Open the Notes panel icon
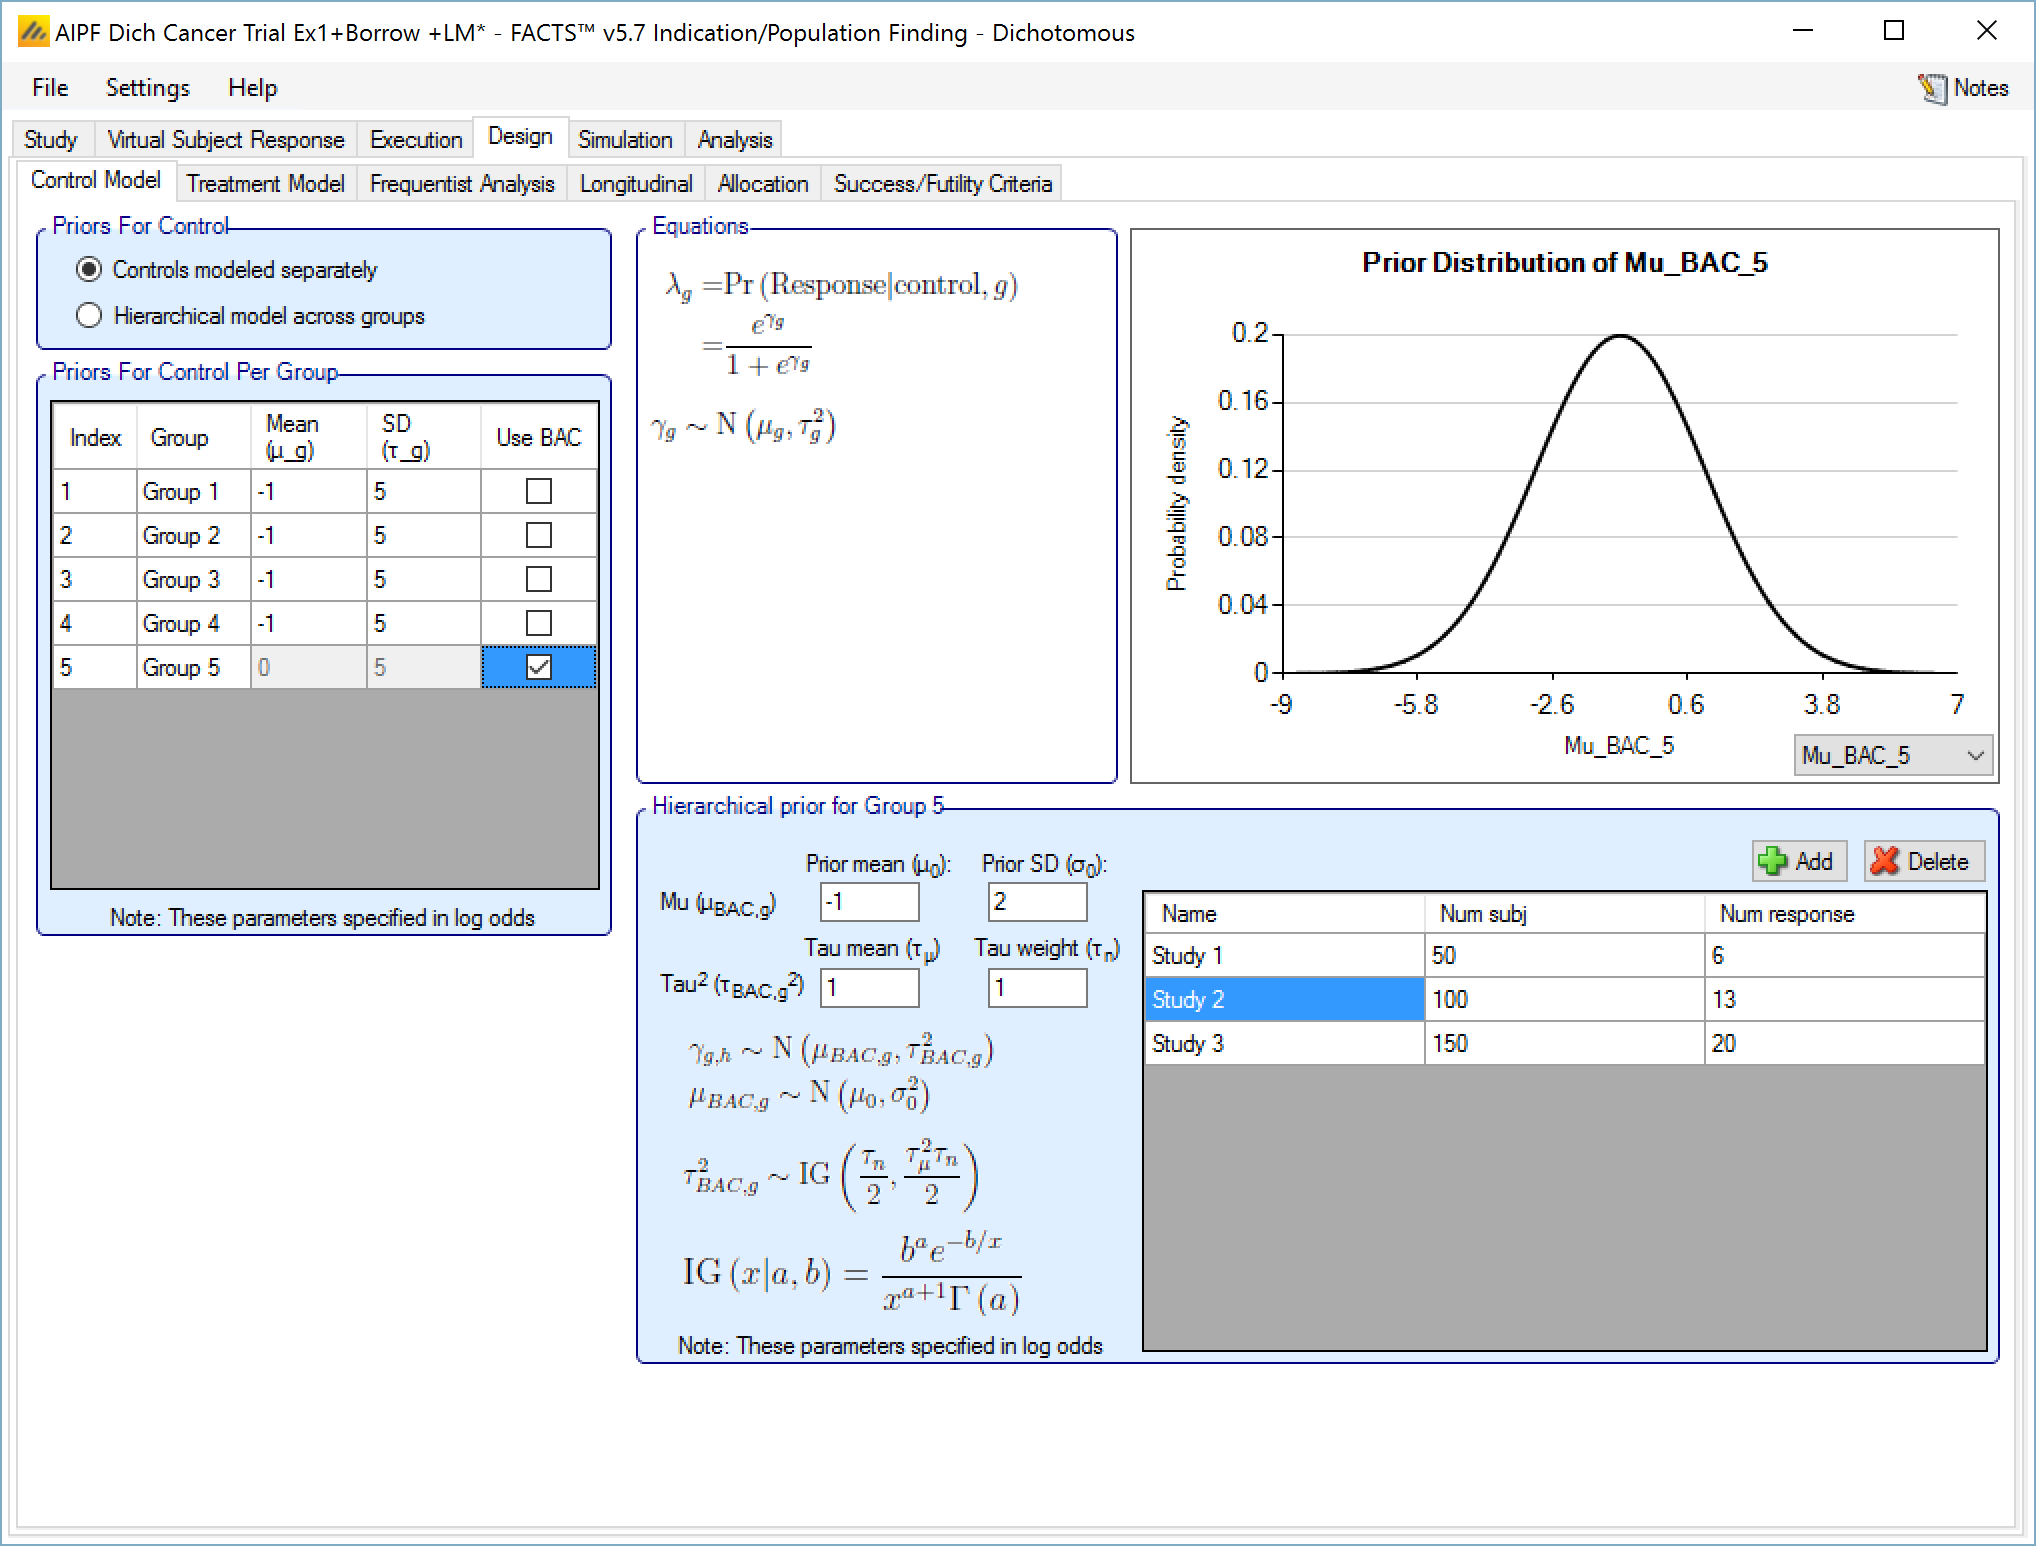Viewport: 2036px width, 1546px height. click(x=1932, y=88)
